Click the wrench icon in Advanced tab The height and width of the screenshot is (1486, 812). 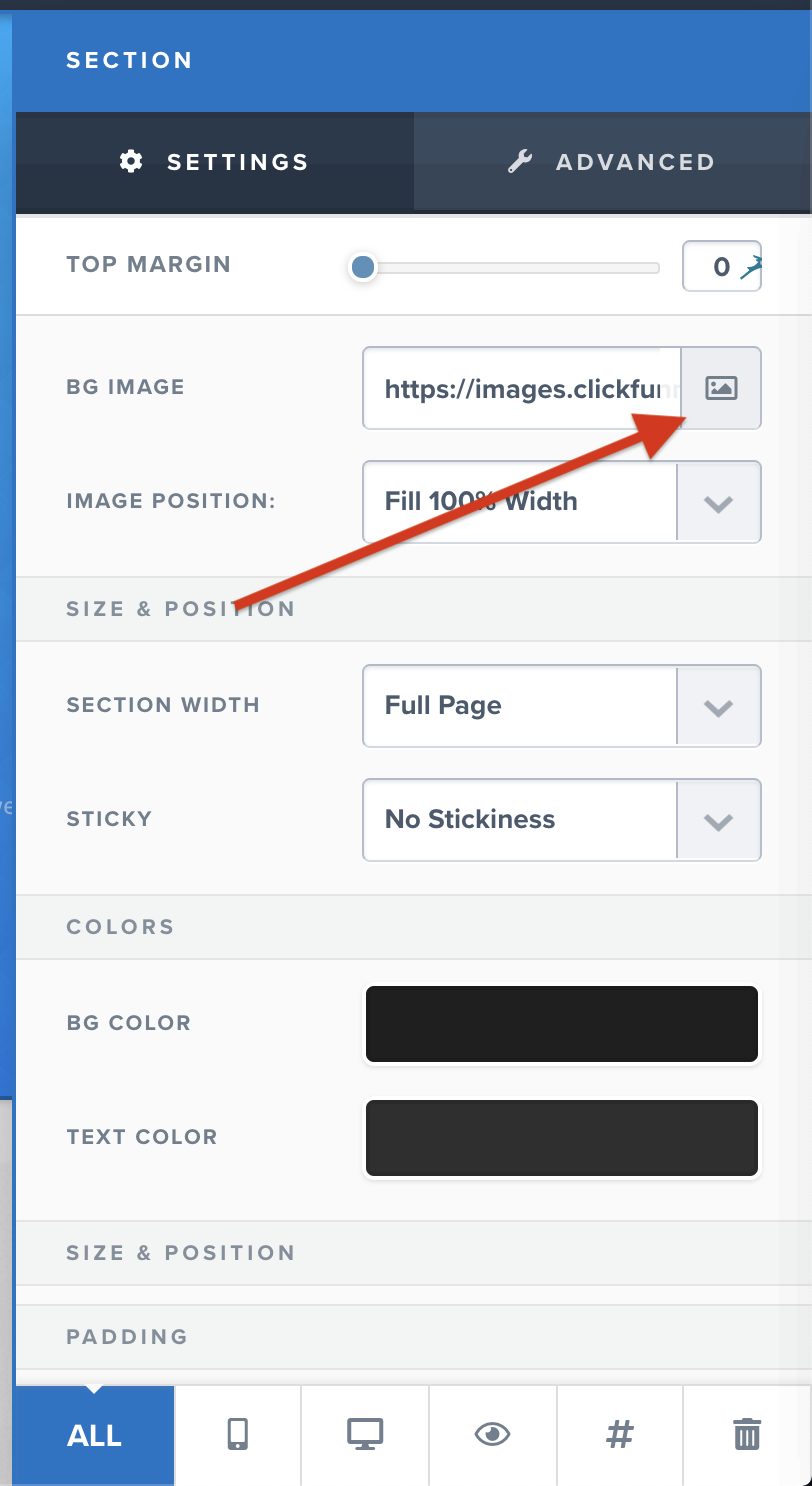pyautogui.click(x=520, y=161)
